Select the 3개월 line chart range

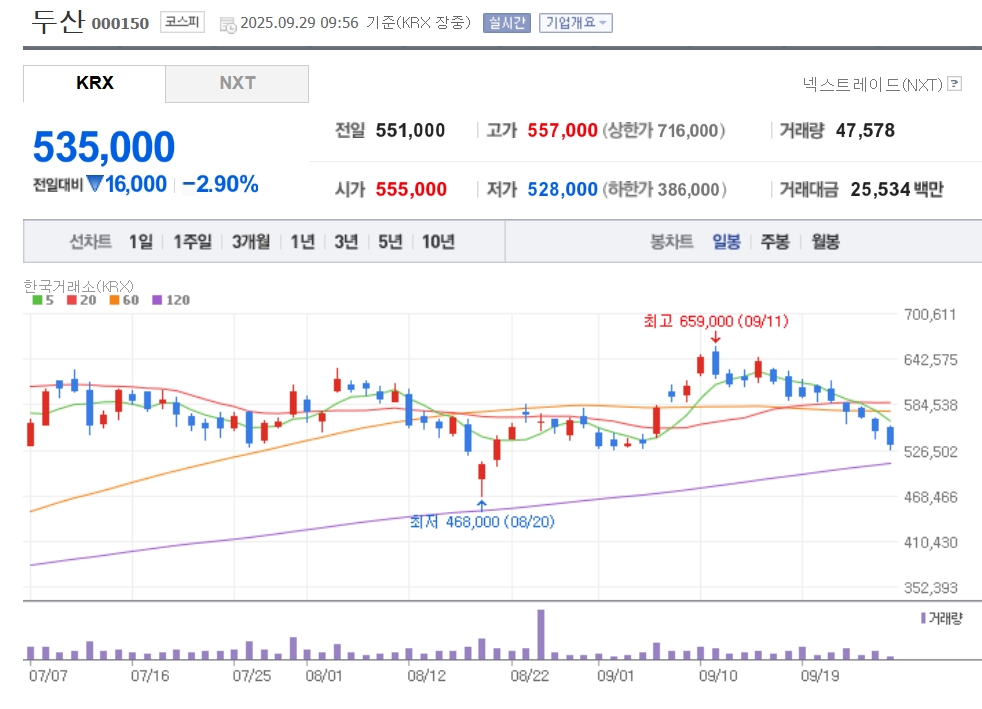(x=251, y=242)
